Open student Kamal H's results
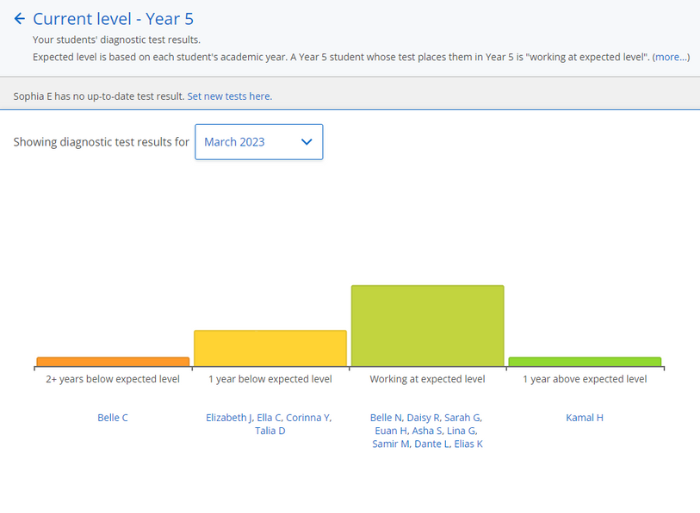The image size is (700, 513). 584,418
